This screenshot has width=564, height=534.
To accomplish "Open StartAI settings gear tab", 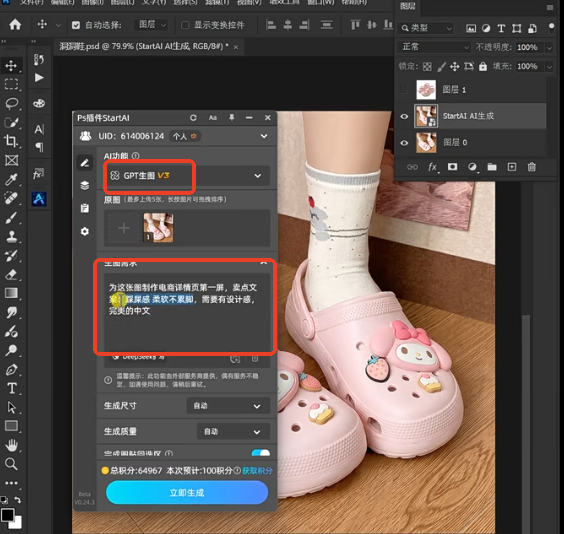I will [85, 231].
